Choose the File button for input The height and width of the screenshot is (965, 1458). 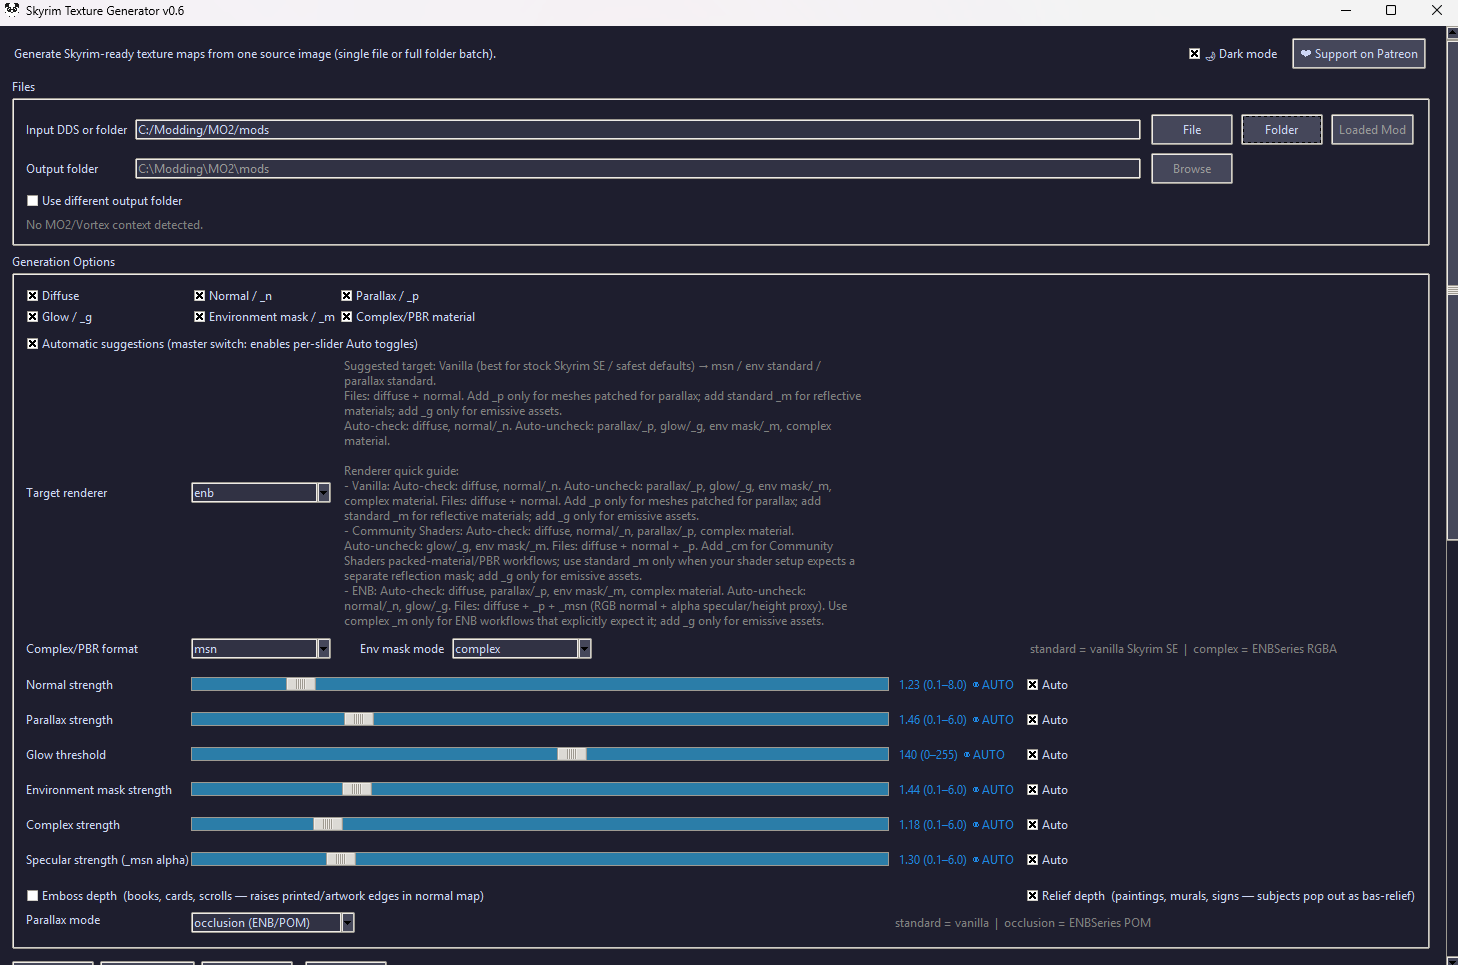[x=1192, y=130]
